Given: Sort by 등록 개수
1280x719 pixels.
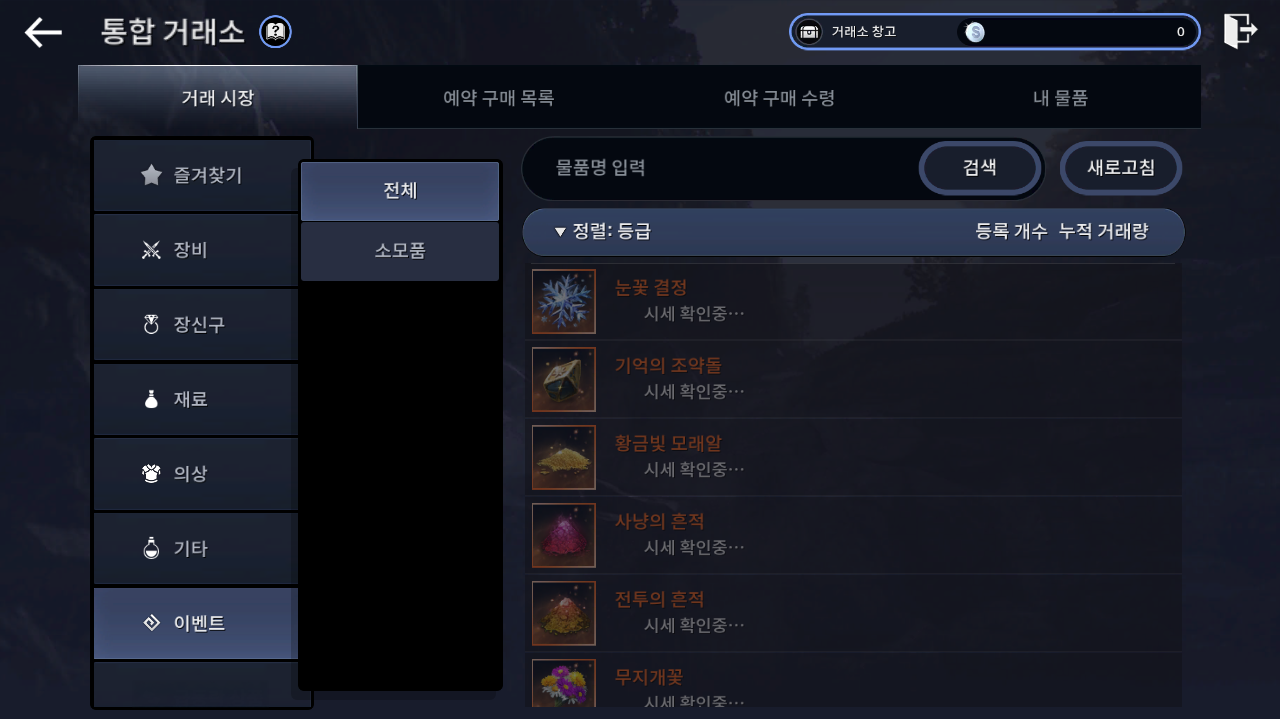Looking at the screenshot, I should (1011, 232).
